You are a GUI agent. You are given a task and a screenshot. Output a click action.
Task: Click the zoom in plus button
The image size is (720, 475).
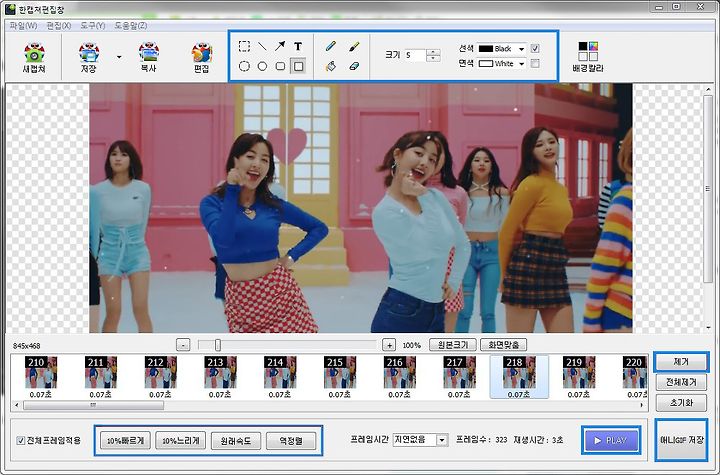(389, 345)
